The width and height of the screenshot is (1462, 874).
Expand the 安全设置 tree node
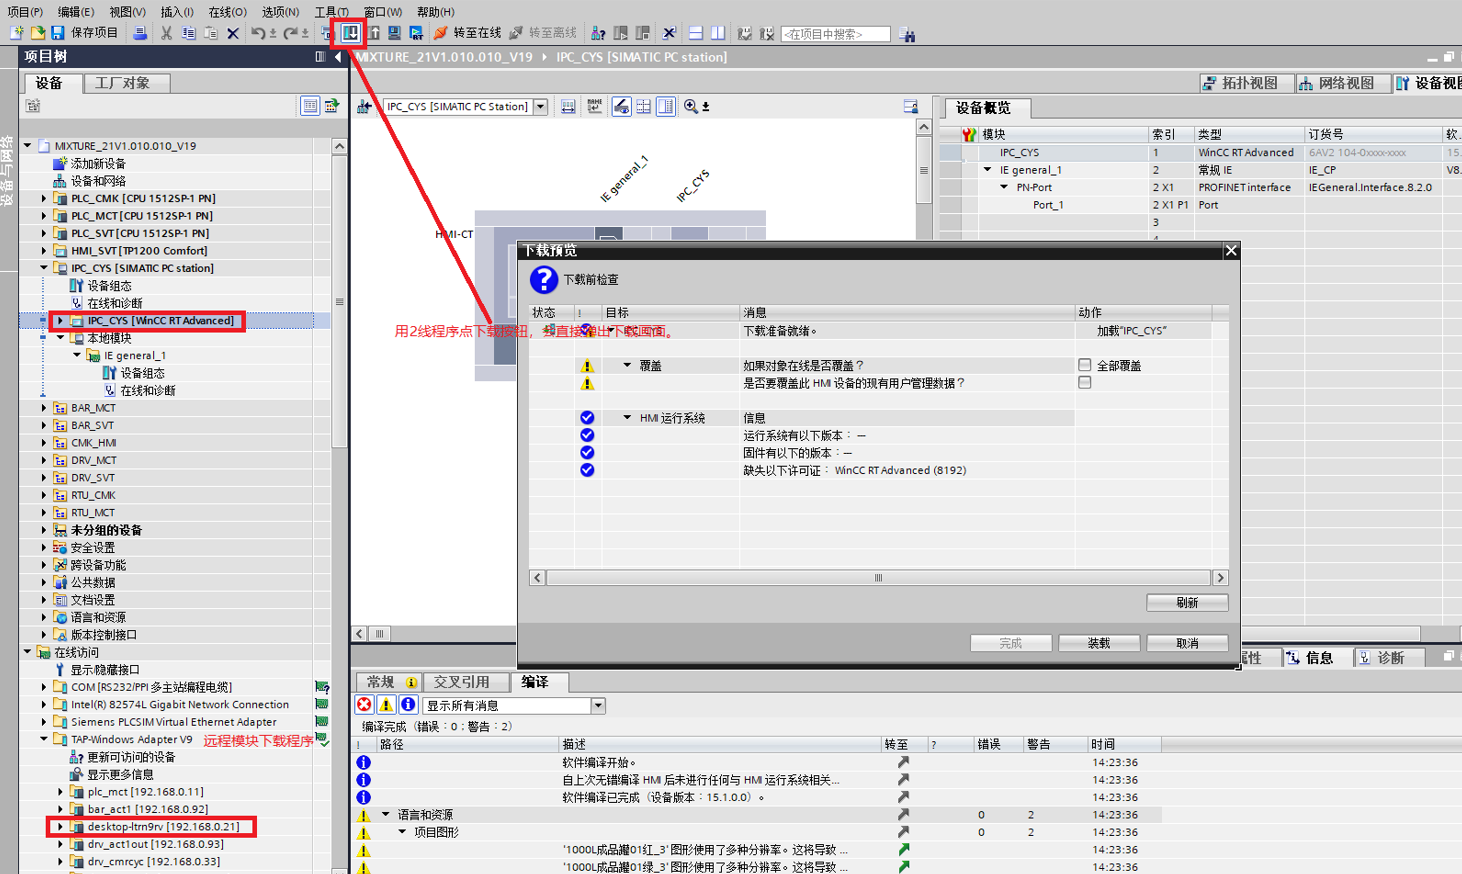(44, 547)
